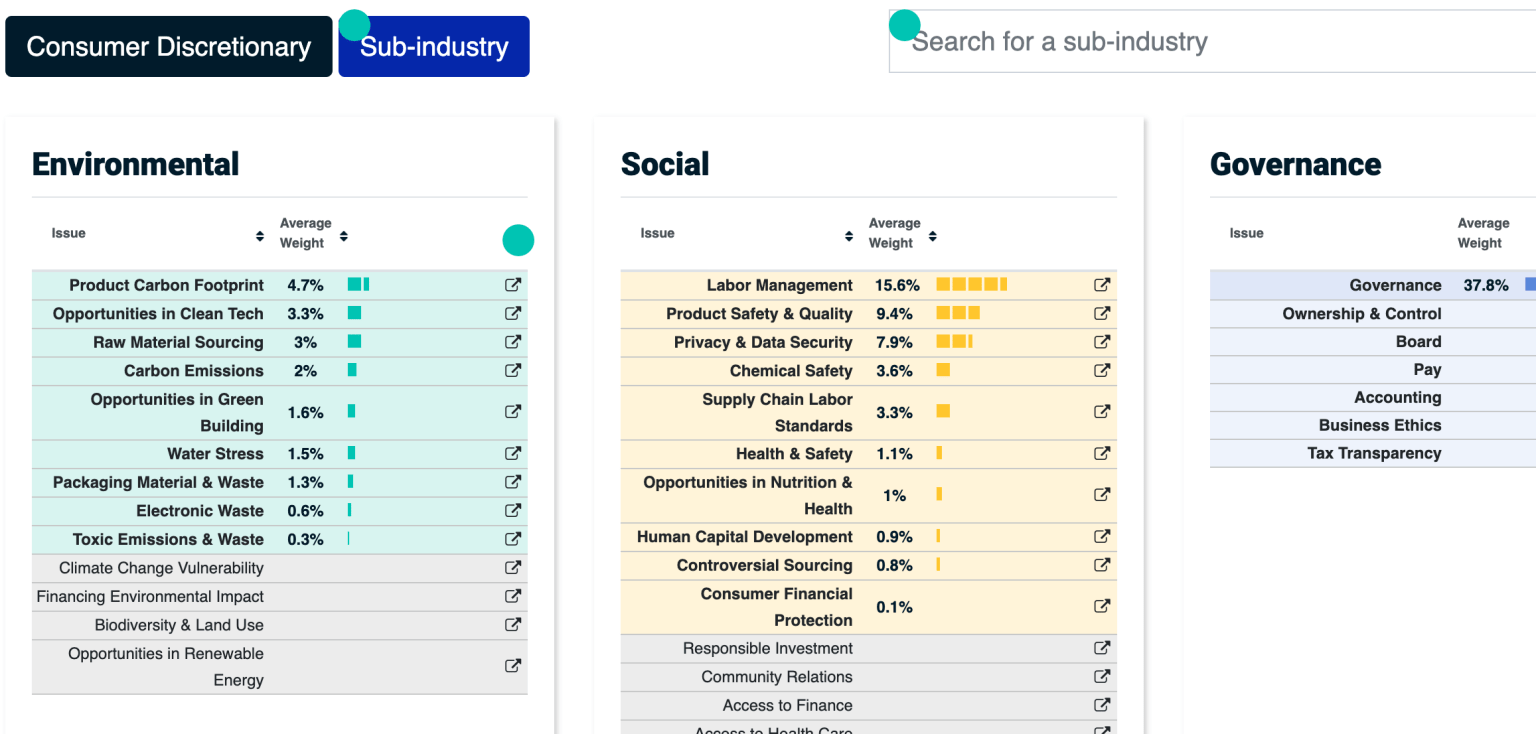
Task: Switch to the Consumer Discretionary tab
Action: [168, 46]
